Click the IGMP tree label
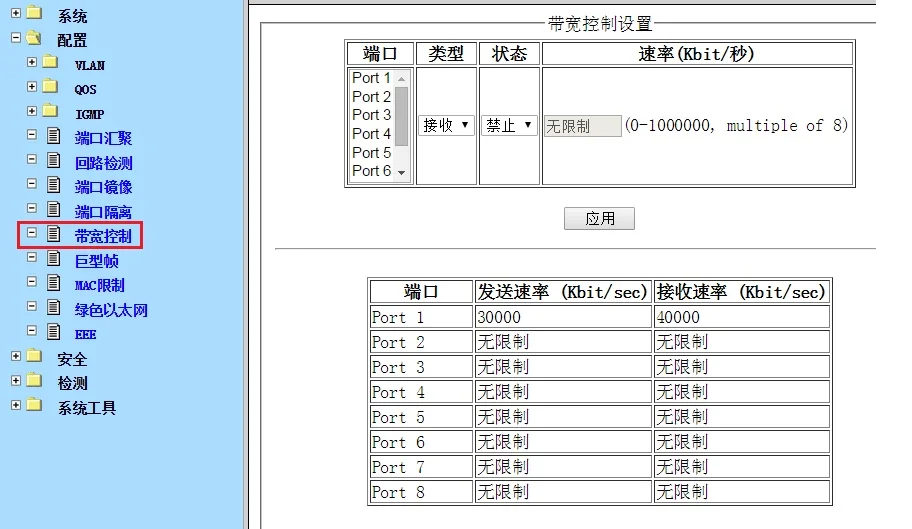 click(x=90, y=114)
